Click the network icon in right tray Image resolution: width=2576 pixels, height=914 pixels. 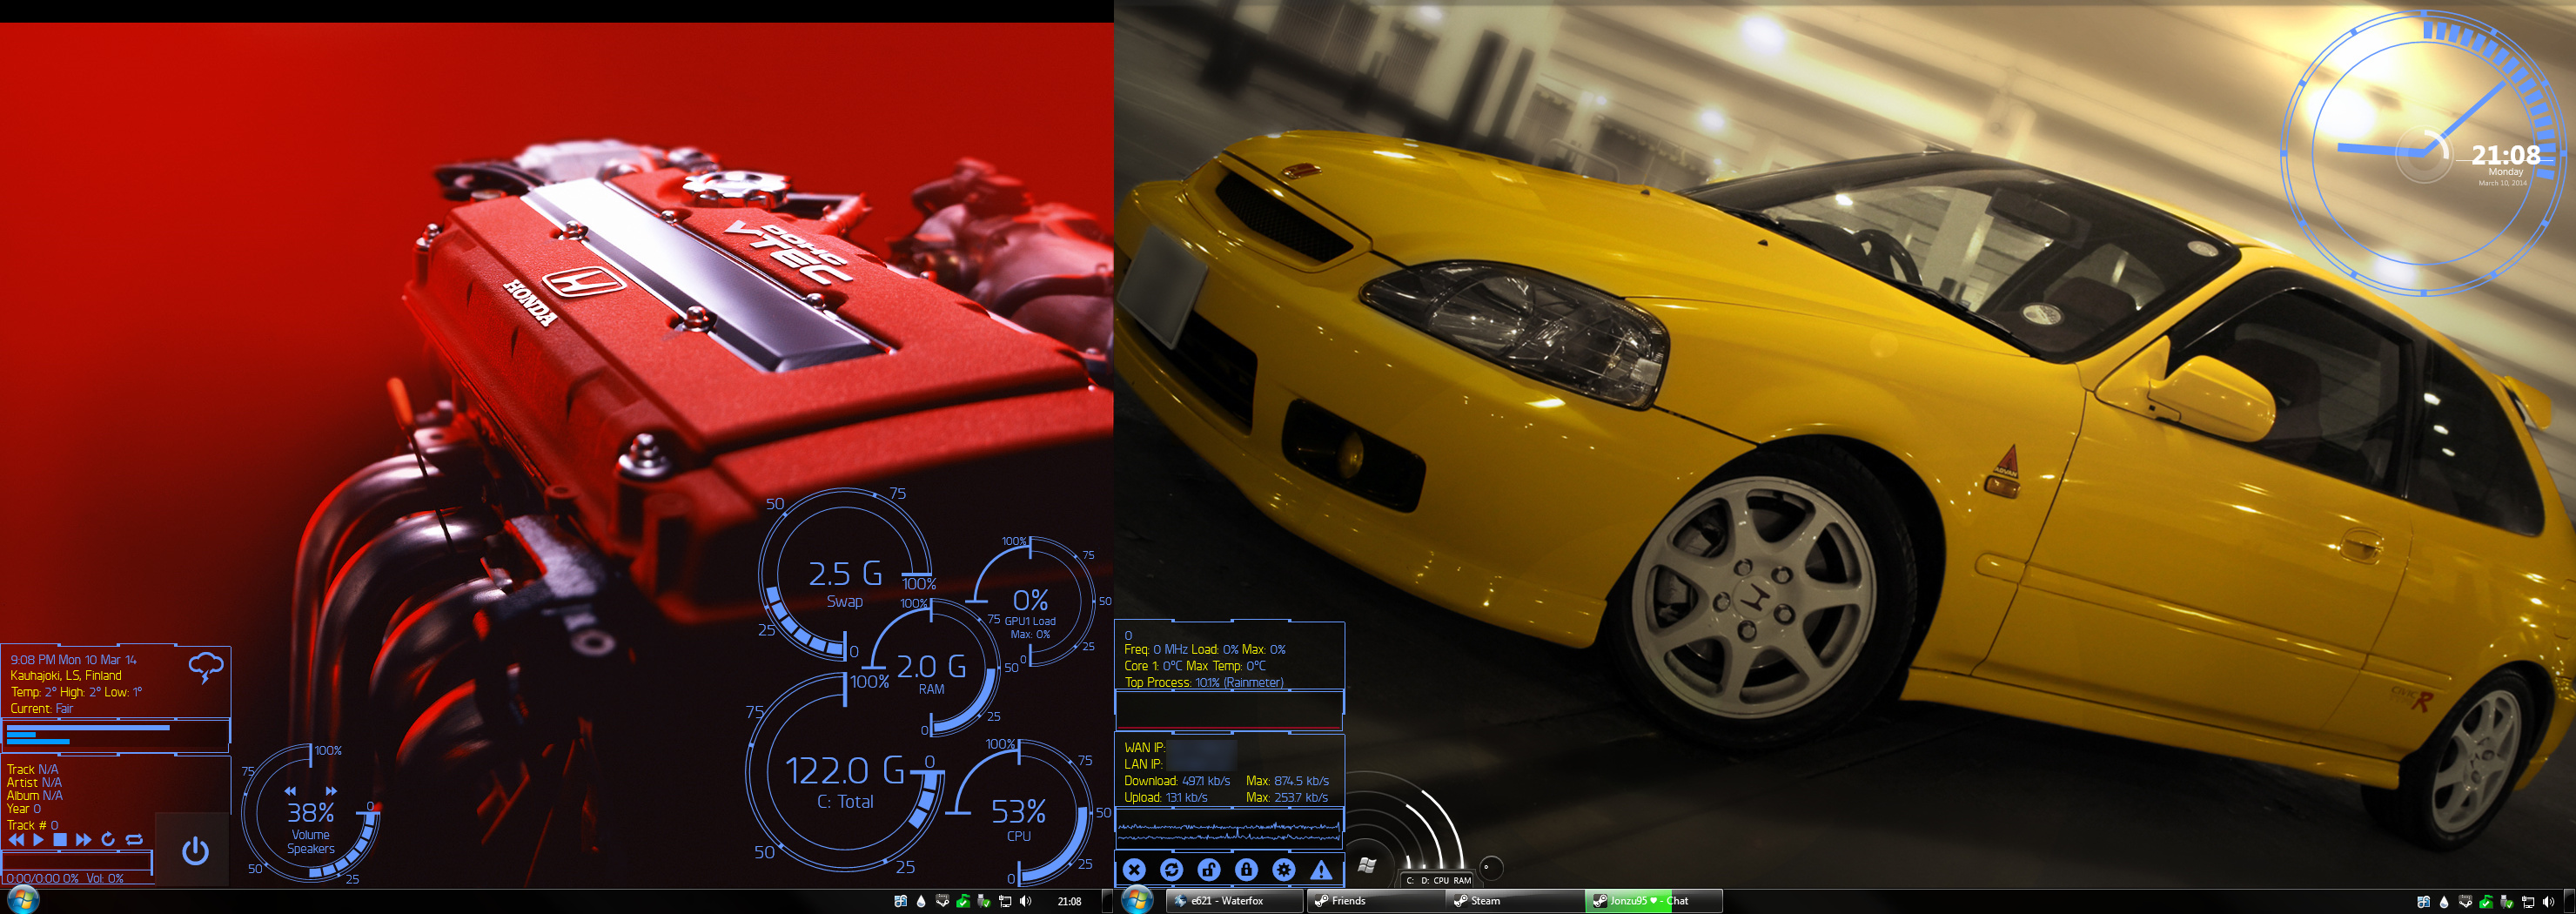pyautogui.click(x=2528, y=901)
